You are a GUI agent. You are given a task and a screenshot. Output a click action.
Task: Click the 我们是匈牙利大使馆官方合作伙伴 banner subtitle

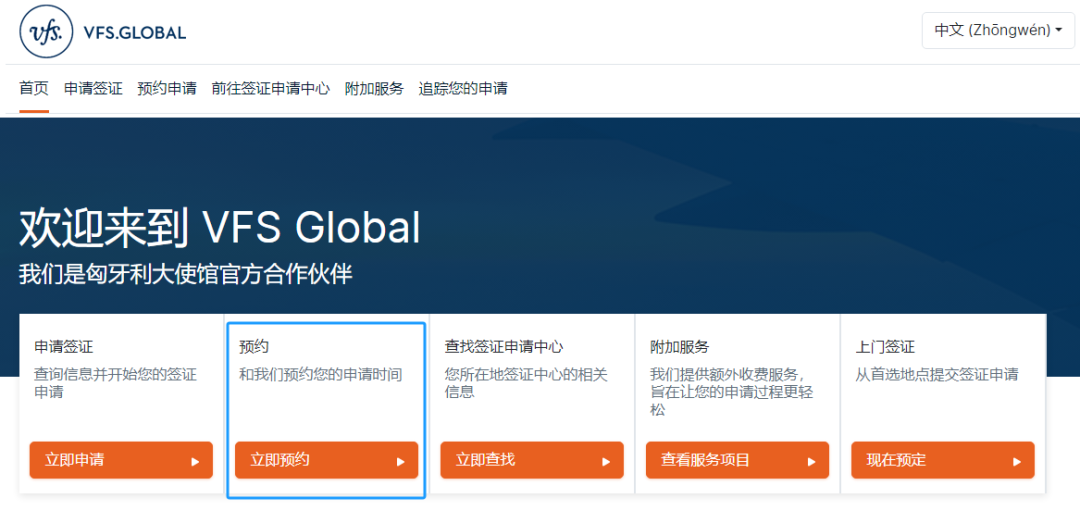(x=186, y=274)
